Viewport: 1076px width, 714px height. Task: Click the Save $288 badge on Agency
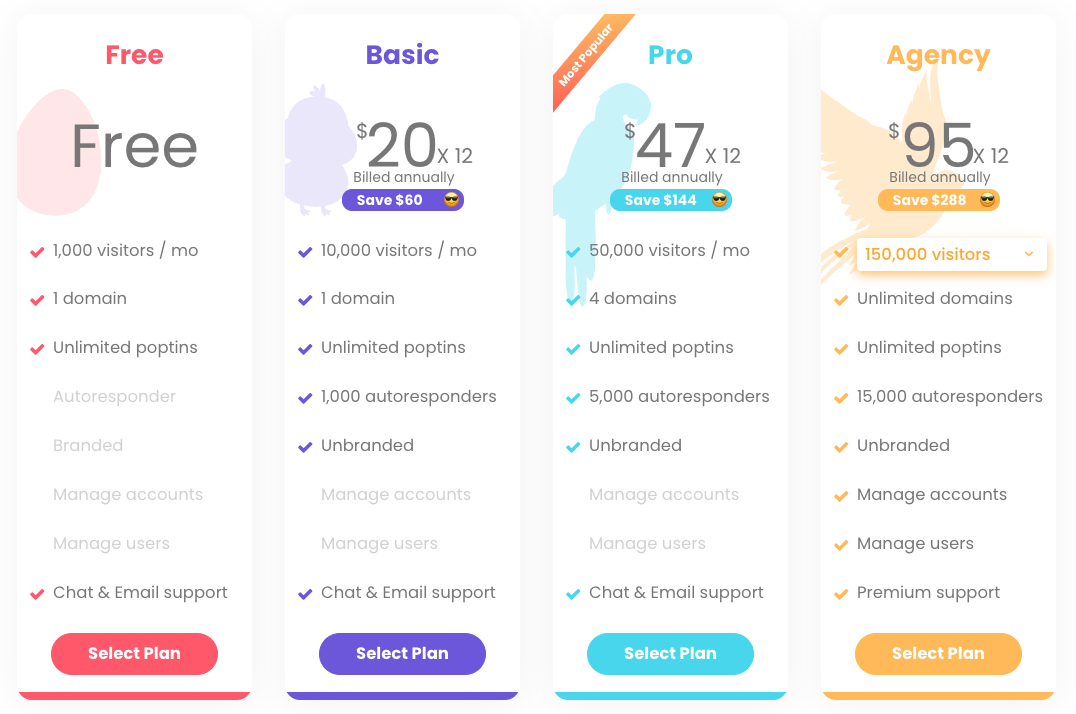coord(926,200)
